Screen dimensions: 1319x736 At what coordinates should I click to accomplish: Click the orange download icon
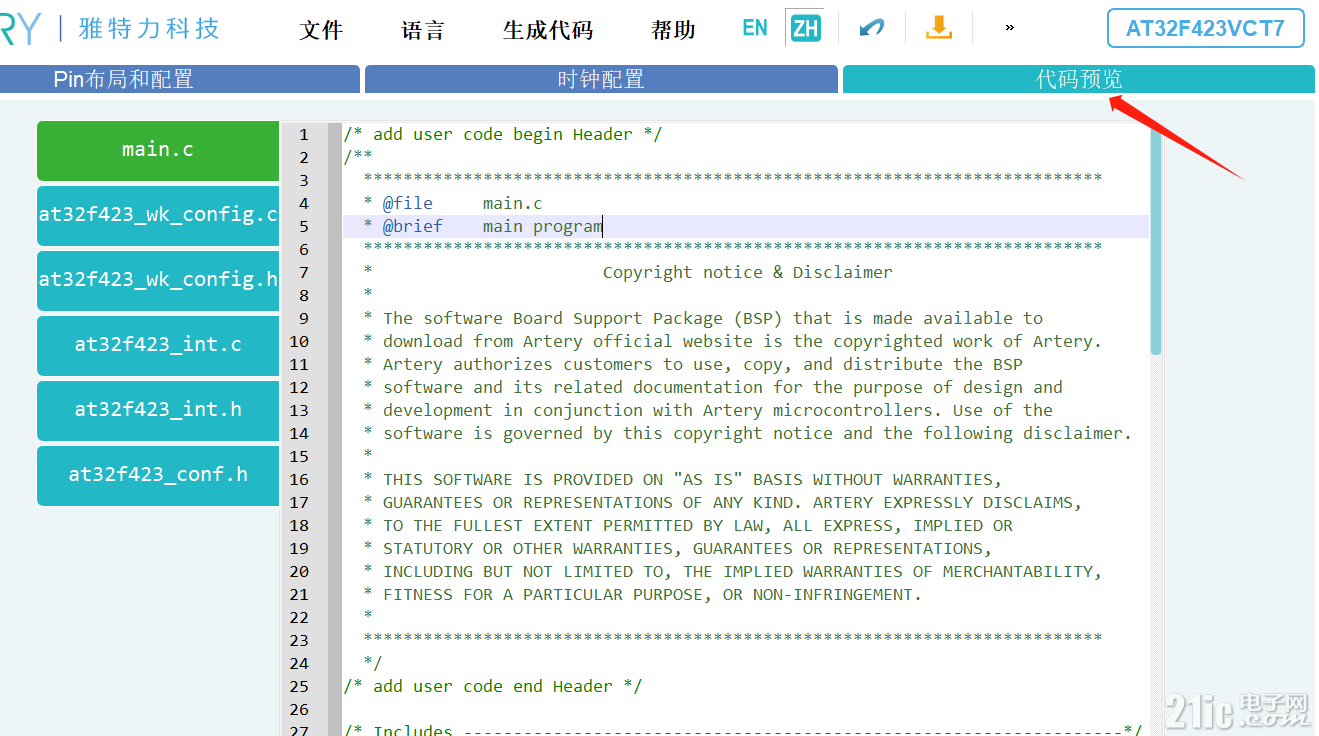click(938, 27)
